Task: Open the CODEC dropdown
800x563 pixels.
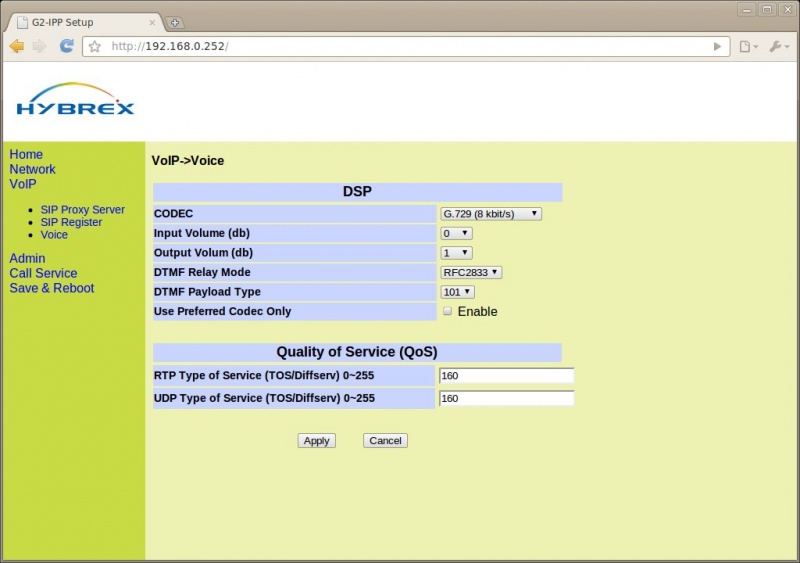Action: [491, 213]
